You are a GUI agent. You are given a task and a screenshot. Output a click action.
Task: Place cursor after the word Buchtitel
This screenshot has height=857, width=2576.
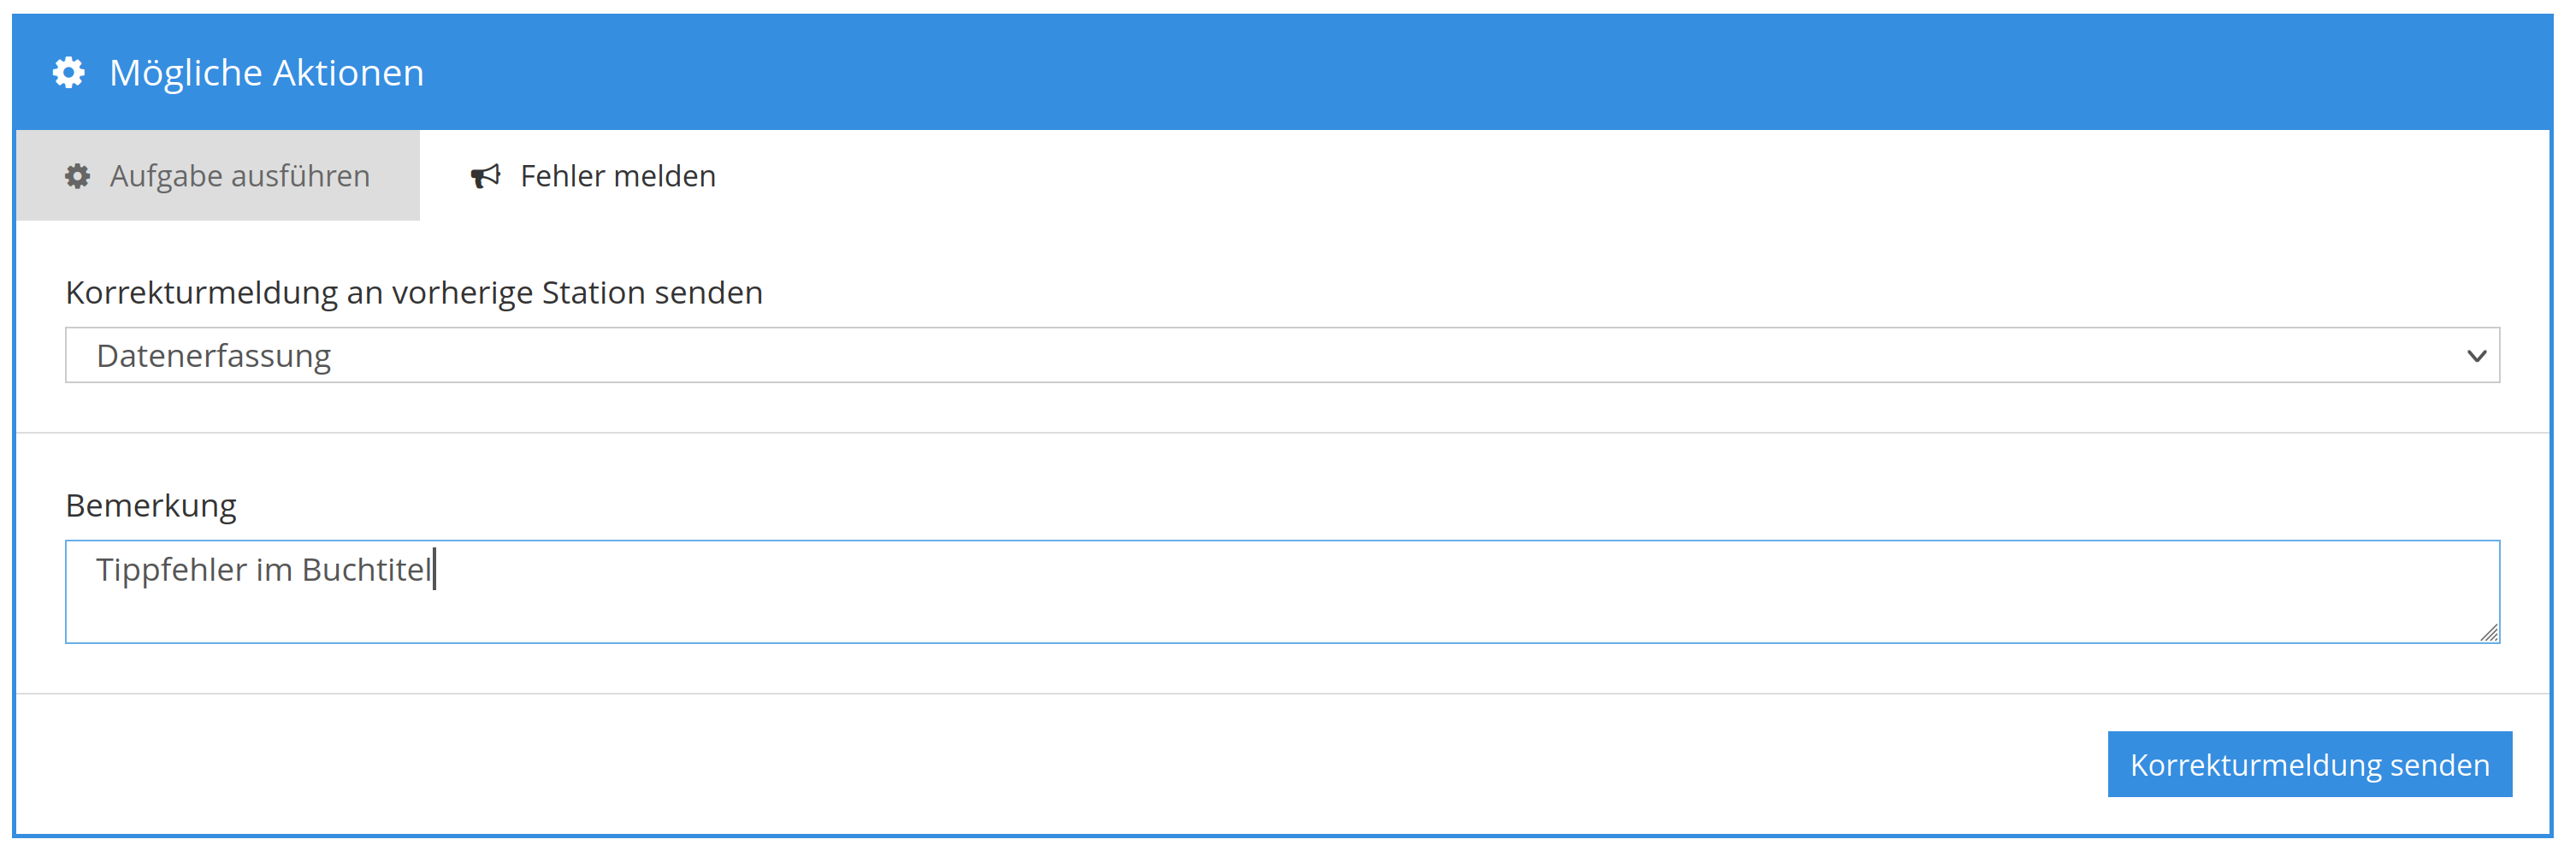pyautogui.click(x=434, y=570)
